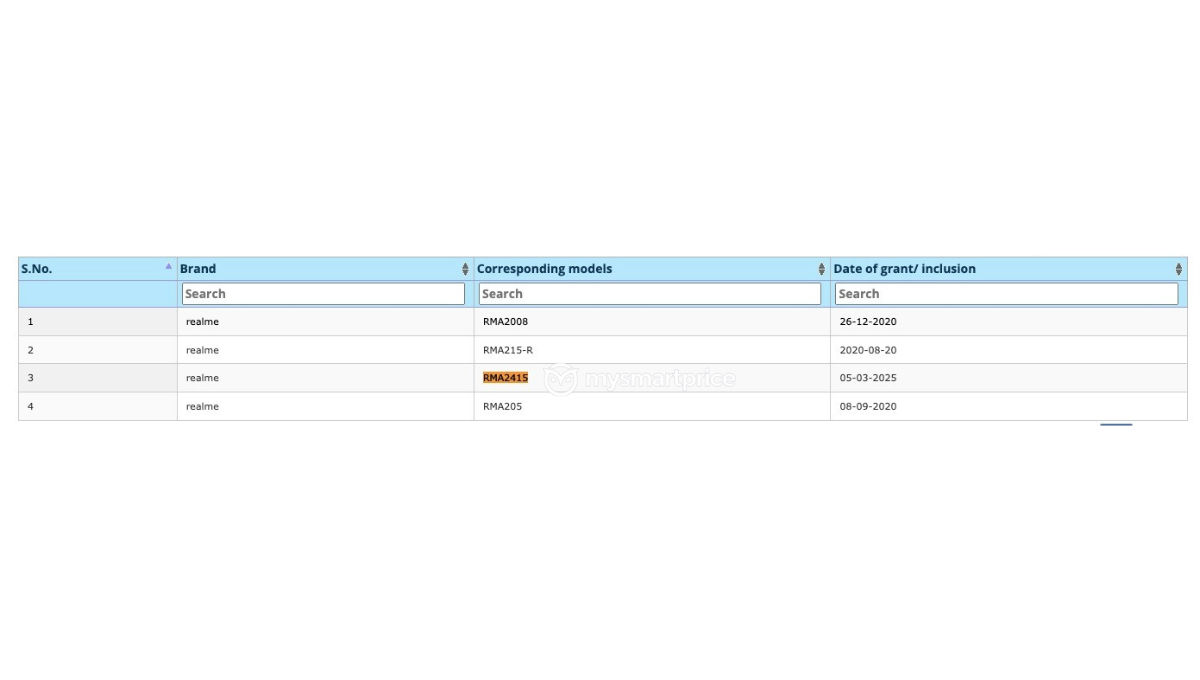The height and width of the screenshot is (680, 1200).
Task: Select the S.No. column header
Action: point(37,269)
